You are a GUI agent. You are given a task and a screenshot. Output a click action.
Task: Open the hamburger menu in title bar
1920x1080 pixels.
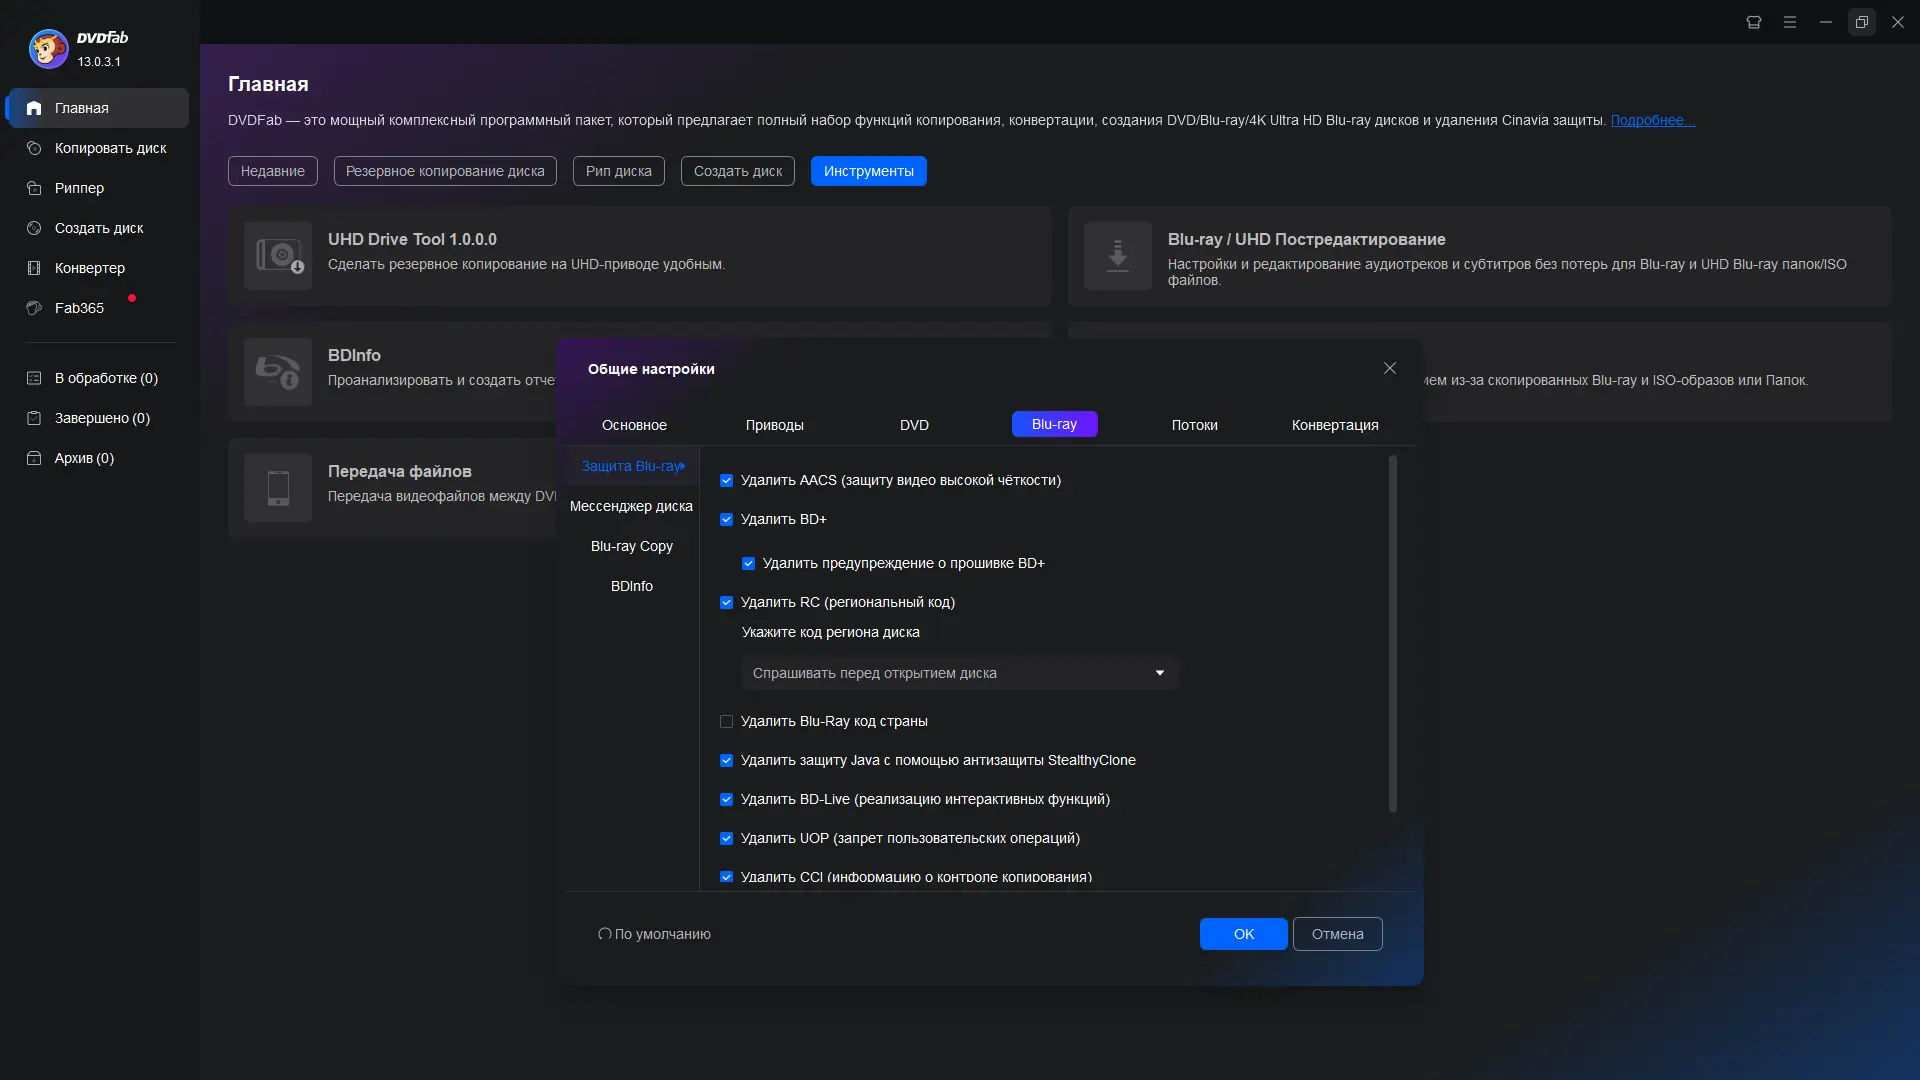tap(1789, 22)
